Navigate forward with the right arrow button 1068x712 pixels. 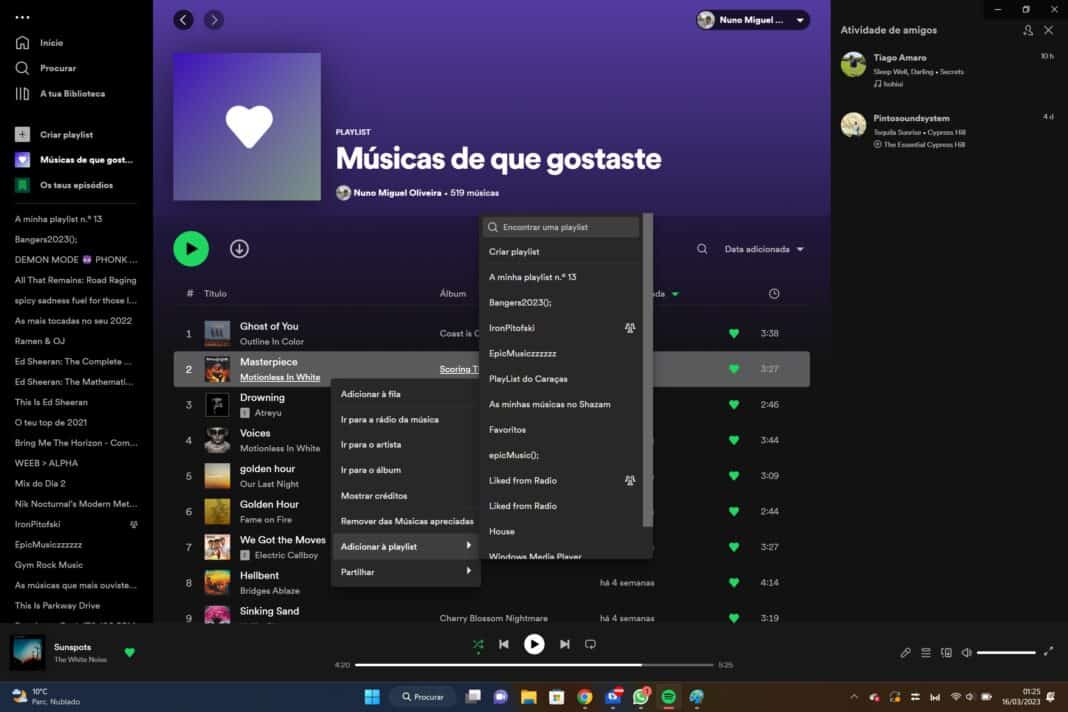point(214,20)
